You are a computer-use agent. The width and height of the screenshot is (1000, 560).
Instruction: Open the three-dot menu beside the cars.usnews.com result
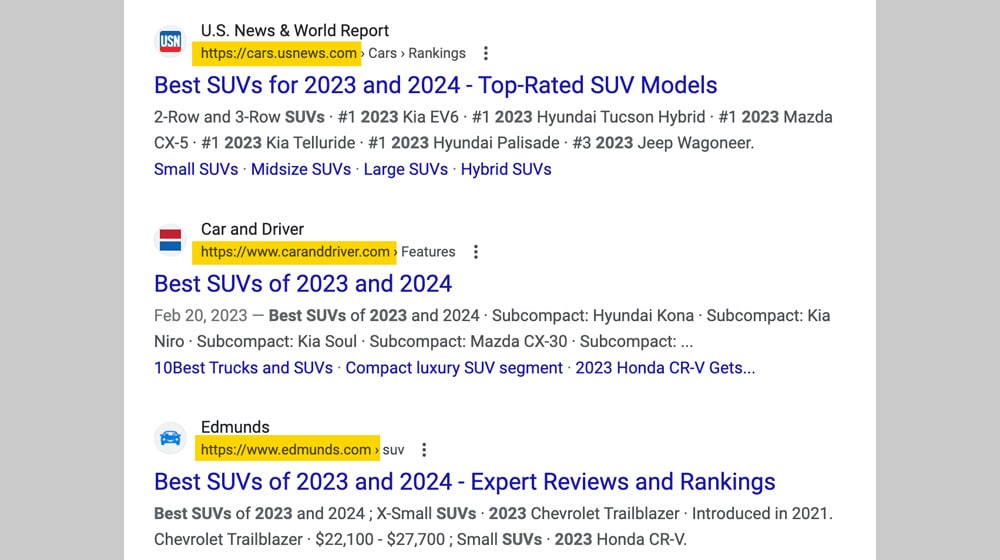[x=486, y=53]
